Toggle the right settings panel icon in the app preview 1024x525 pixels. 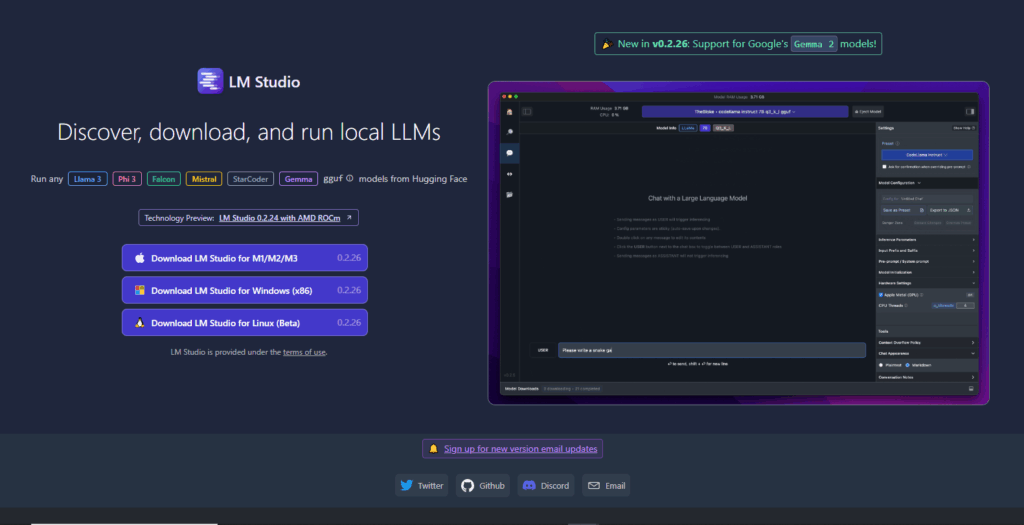[970, 112]
